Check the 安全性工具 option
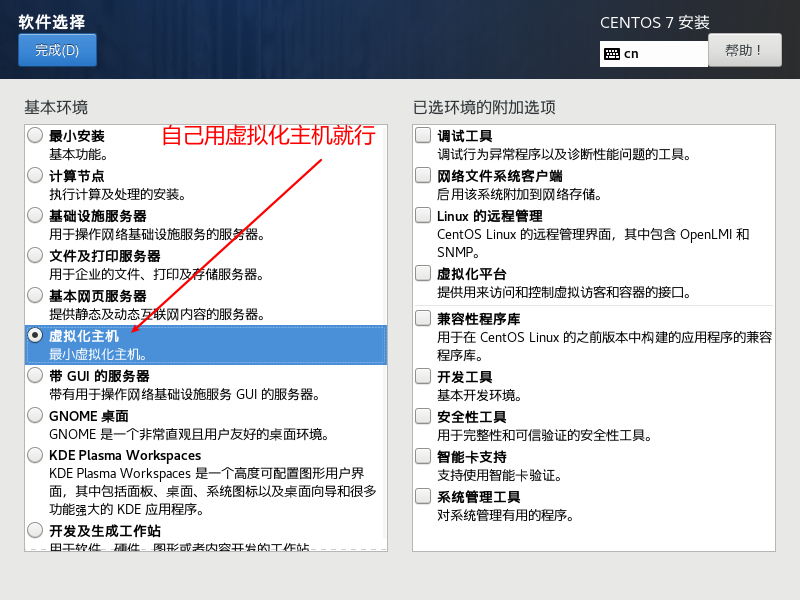Image resolution: width=800 pixels, height=600 pixels. (x=423, y=416)
